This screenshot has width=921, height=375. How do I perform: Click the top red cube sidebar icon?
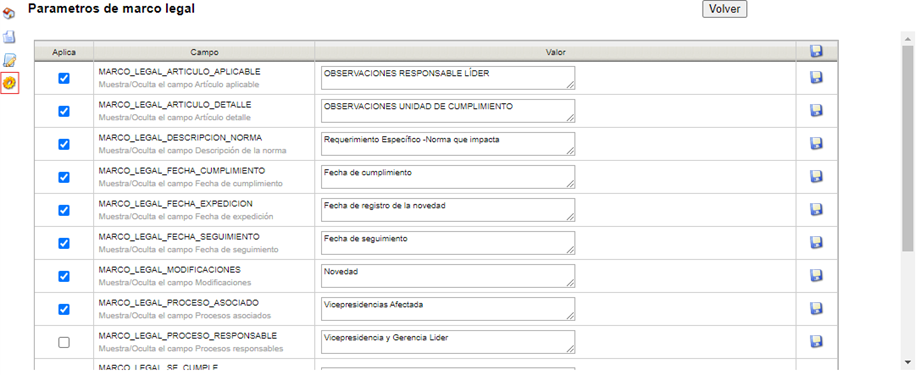click(x=9, y=12)
